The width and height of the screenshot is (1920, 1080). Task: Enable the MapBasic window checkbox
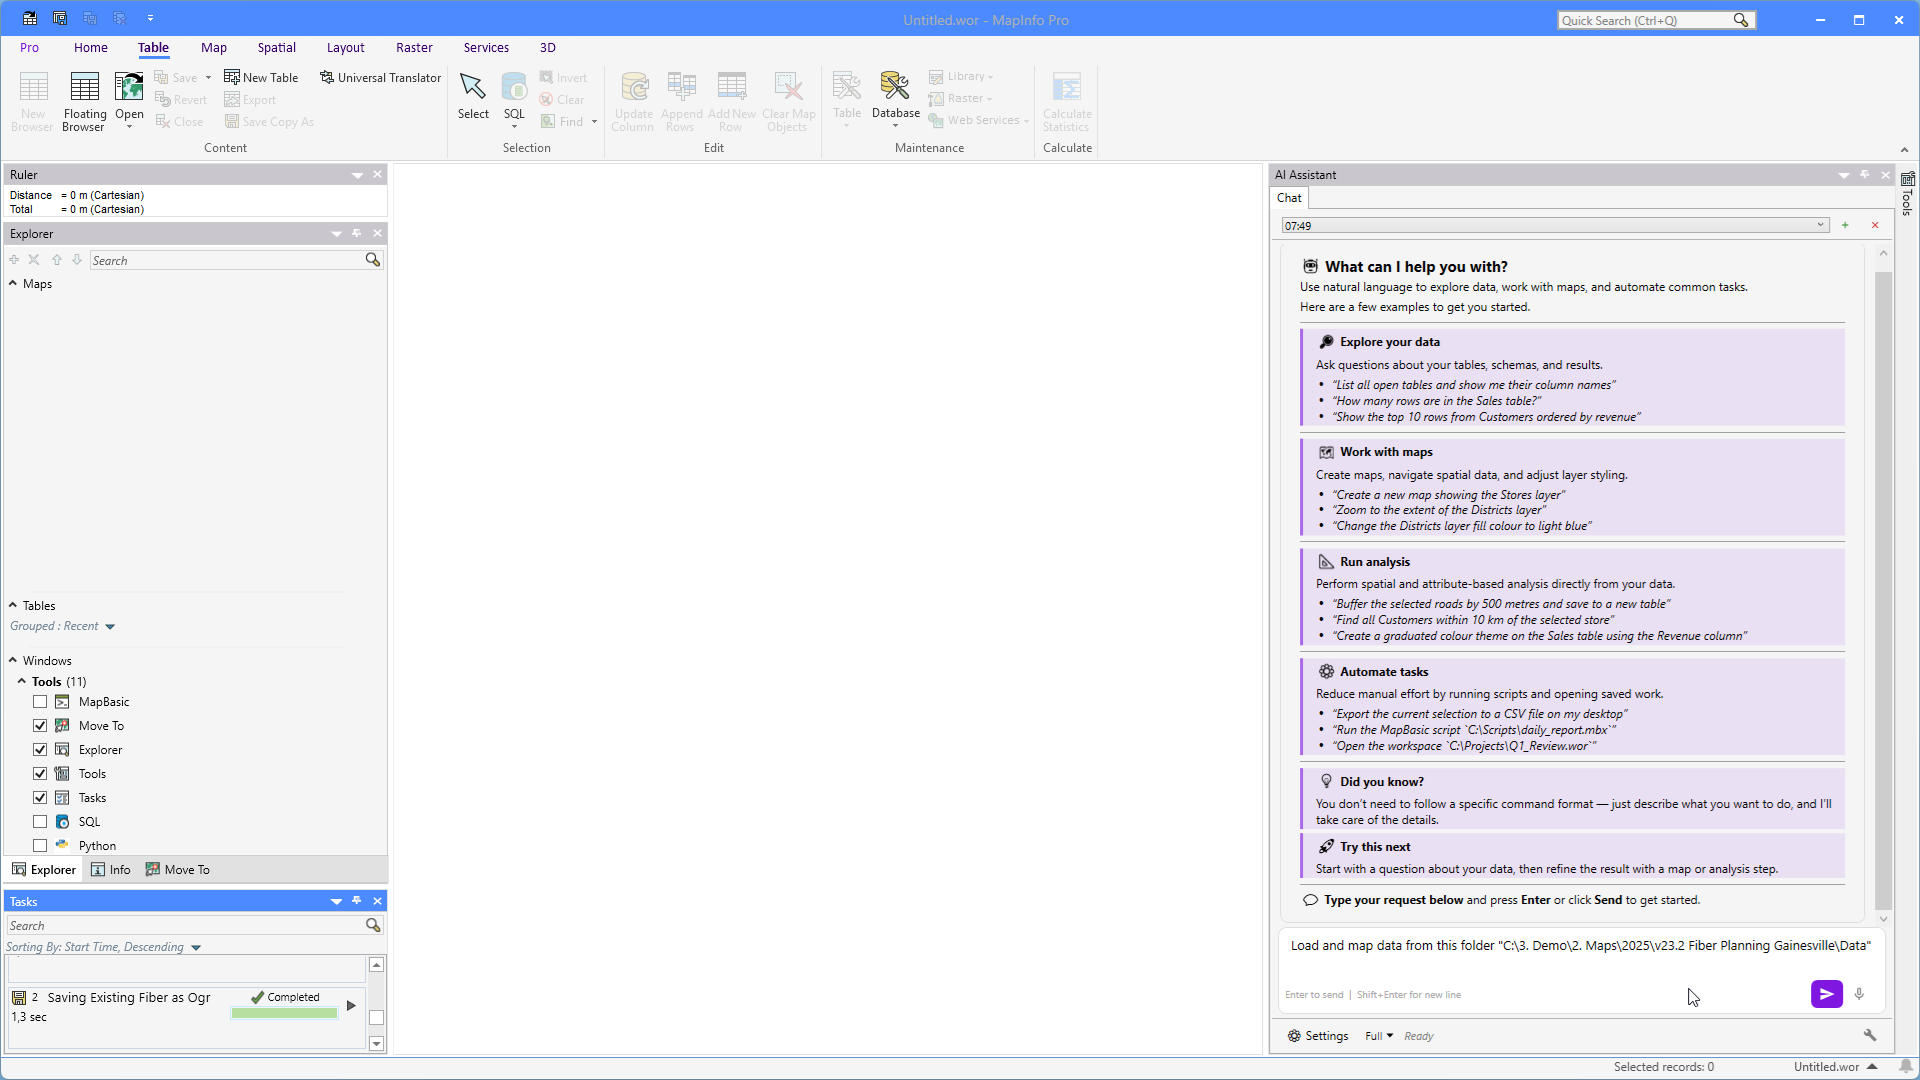click(x=40, y=702)
